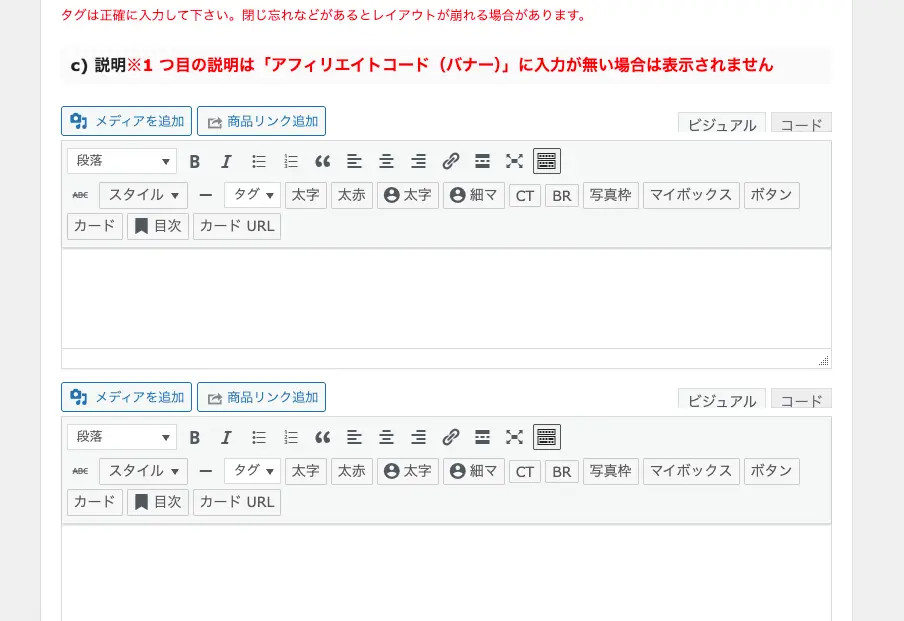Click insert link icon in first editor
The height and width of the screenshot is (621, 904).
coord(451,161)
